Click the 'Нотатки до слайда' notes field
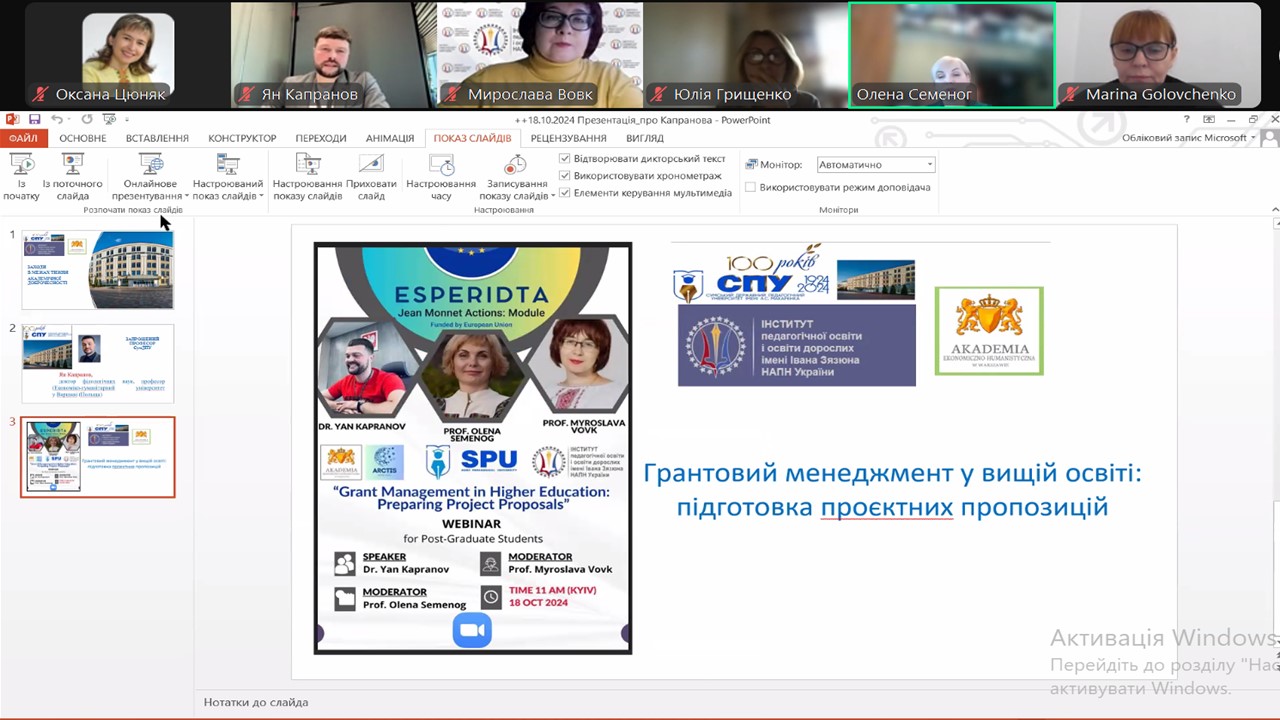This screenshot has width=1280, height=720. [600, 702]
